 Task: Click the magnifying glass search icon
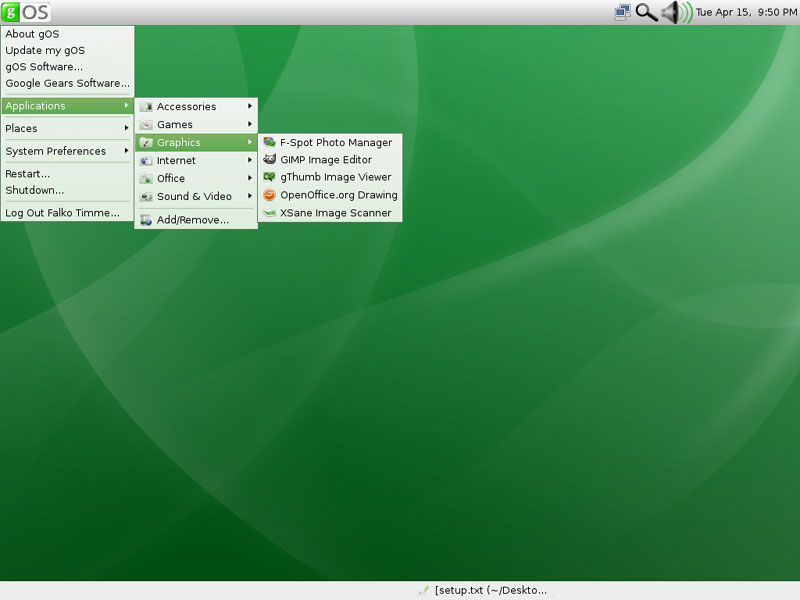pyautogui.click(x=646, y=12)
